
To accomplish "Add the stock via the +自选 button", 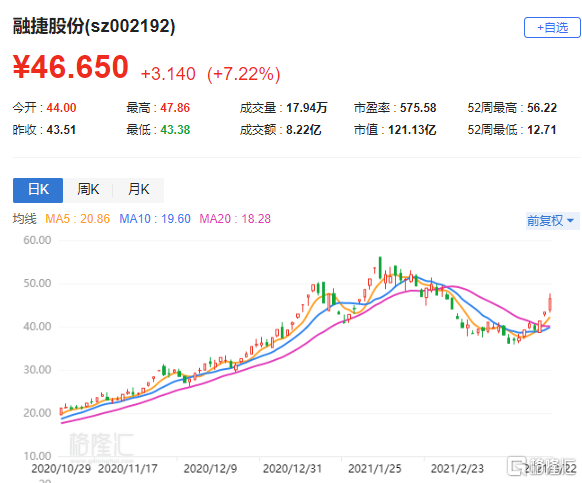I will coord(552,27).
